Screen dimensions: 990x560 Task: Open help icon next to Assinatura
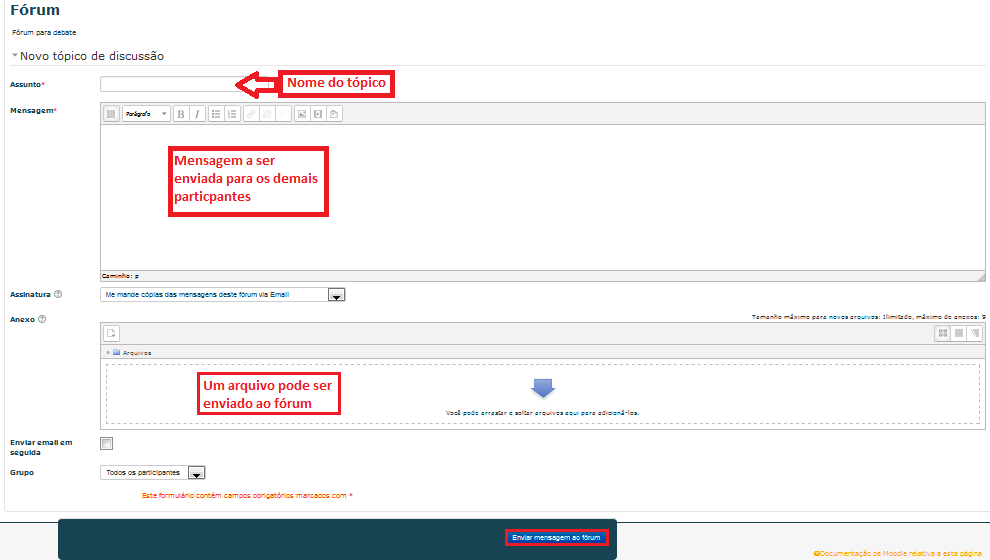point(58,295)
